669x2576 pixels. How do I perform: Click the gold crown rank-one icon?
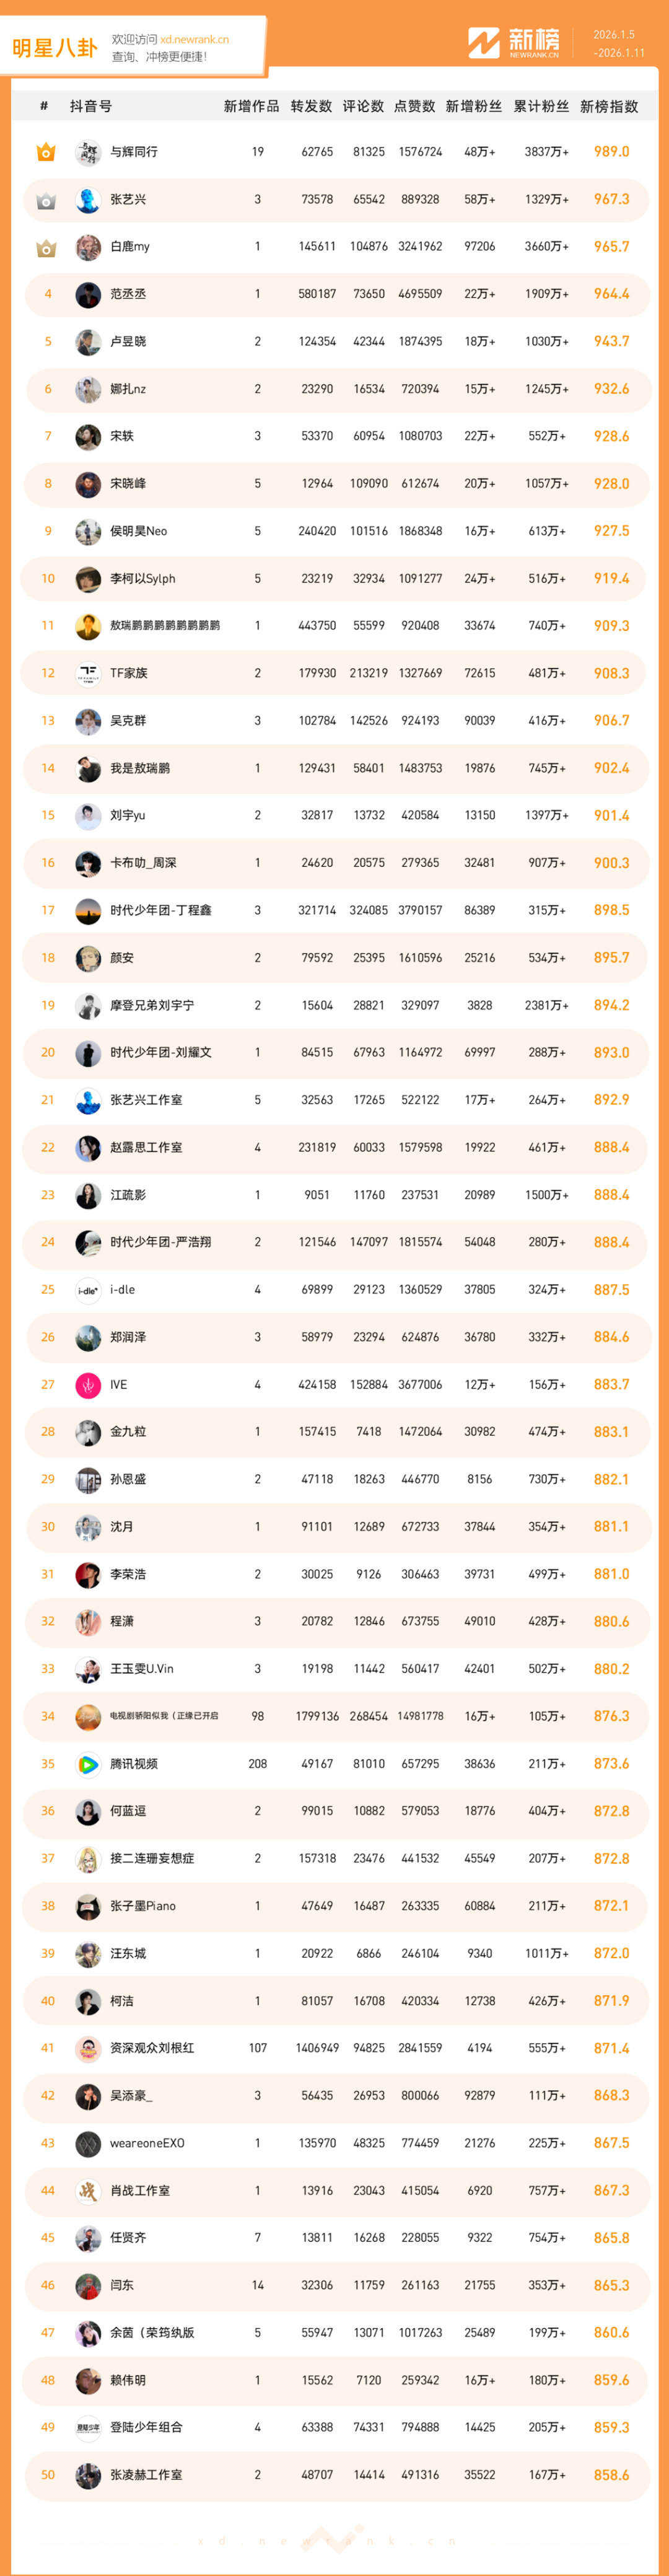[x=46, y=152]
